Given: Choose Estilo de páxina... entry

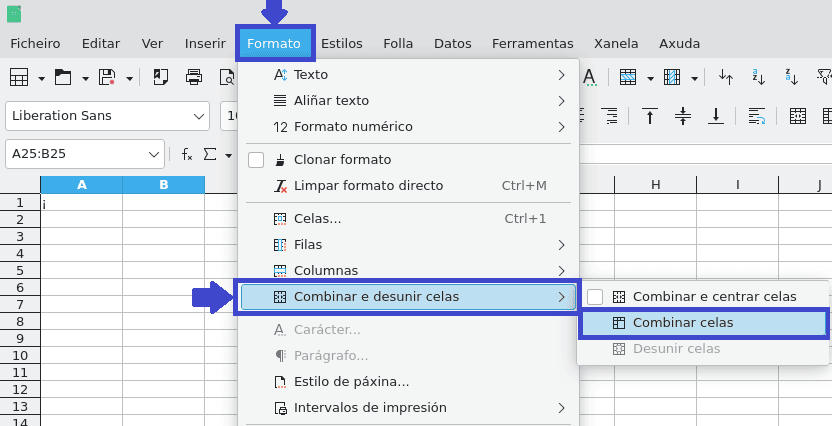Looking at the screenshot, I should click(408, 382).
